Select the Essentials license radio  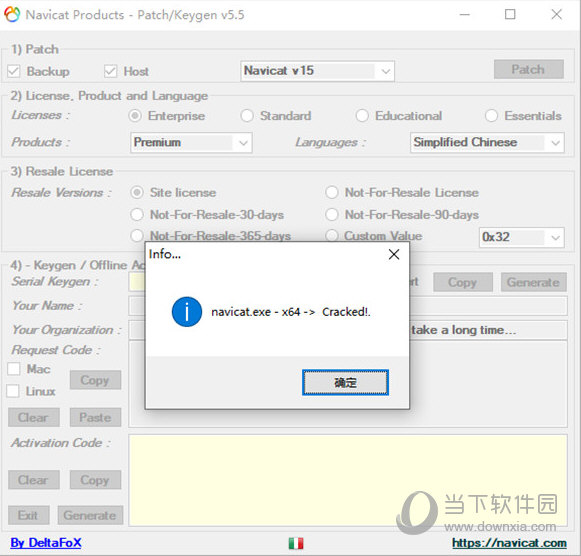point(491,116)
